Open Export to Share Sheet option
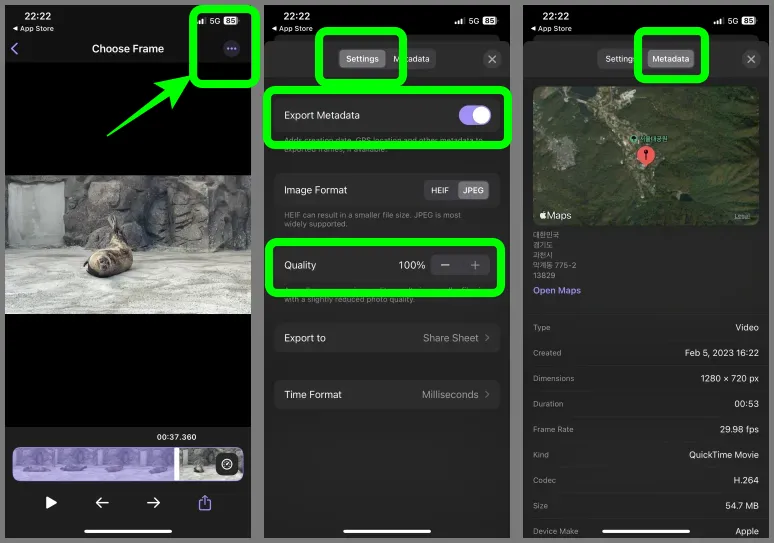This screenshot has width=774, height=543. tap(387, 338)
